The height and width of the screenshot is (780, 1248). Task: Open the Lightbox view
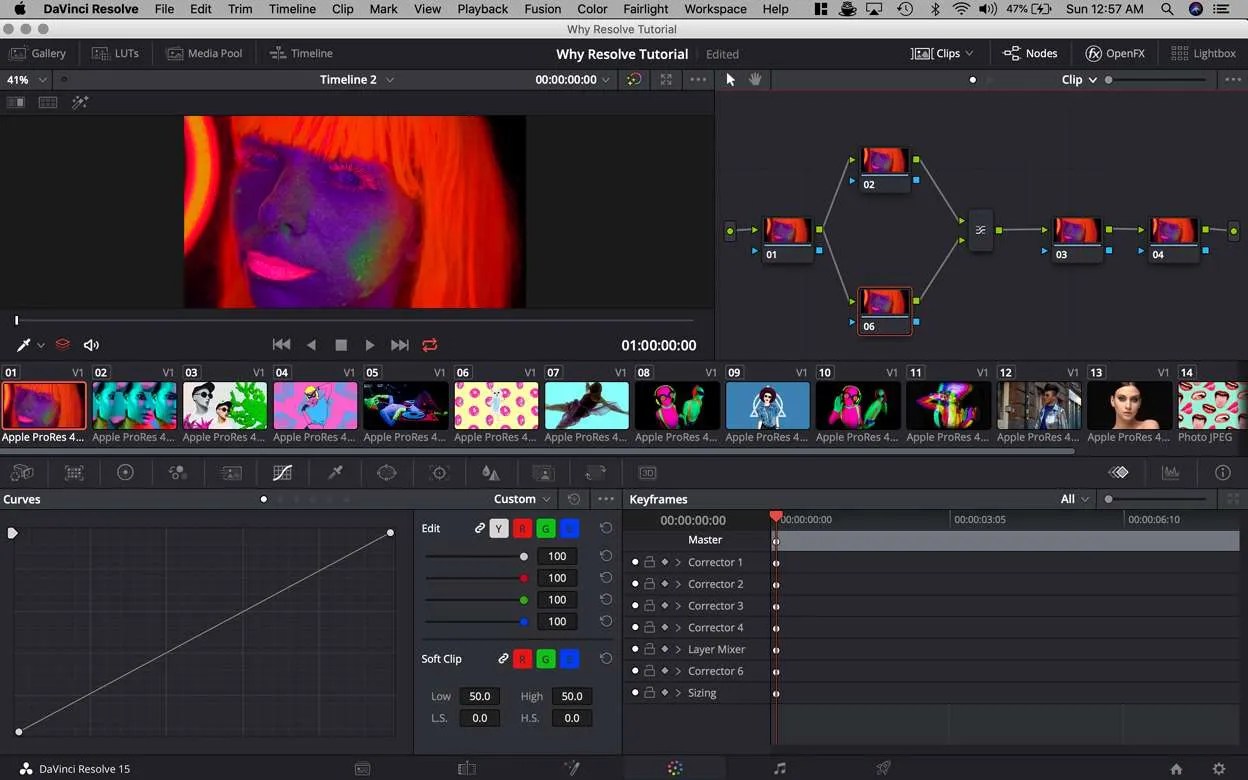(1204, 54)
